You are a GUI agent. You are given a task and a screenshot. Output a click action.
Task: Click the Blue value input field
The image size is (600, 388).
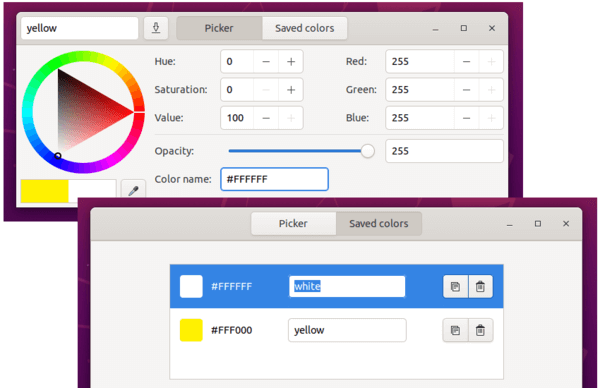(420, 118)
